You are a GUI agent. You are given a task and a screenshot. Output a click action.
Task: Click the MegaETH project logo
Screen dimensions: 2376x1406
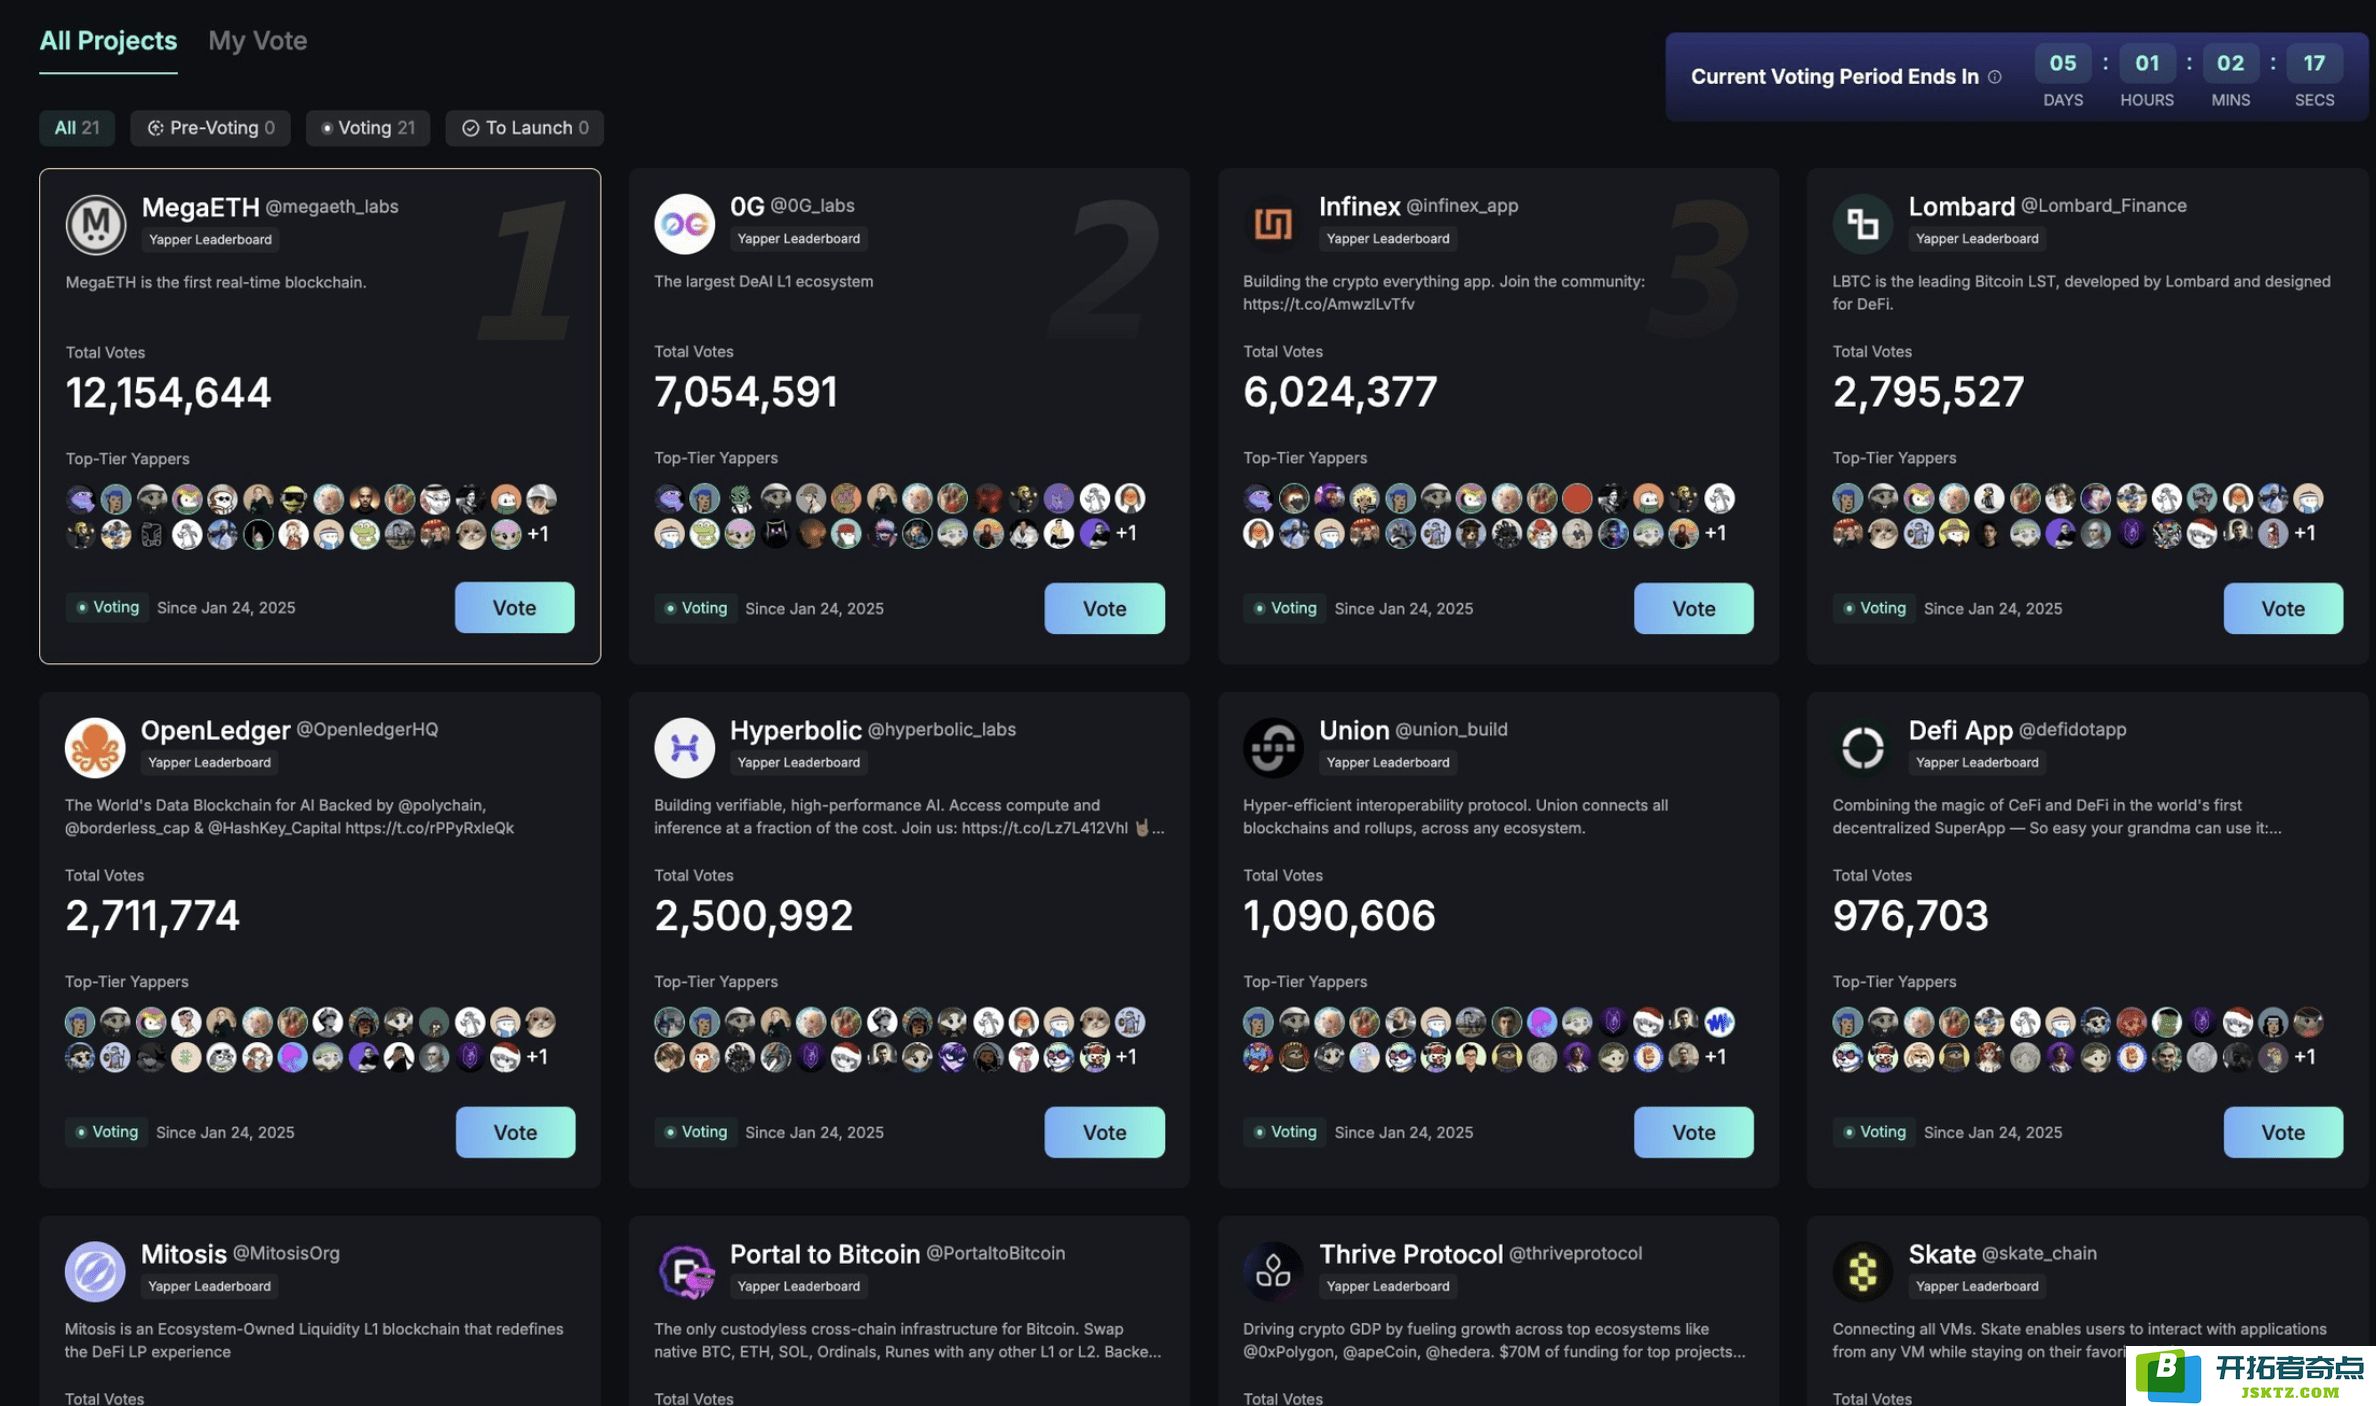click(x=96, y=224)
